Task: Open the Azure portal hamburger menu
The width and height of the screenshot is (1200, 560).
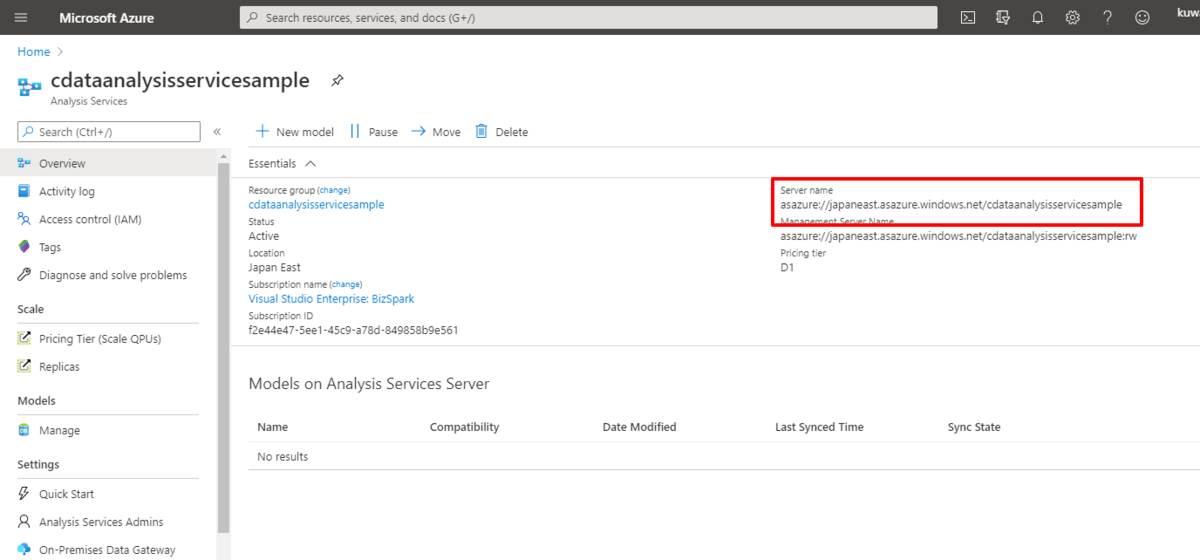Action: (x=21, y=18)
